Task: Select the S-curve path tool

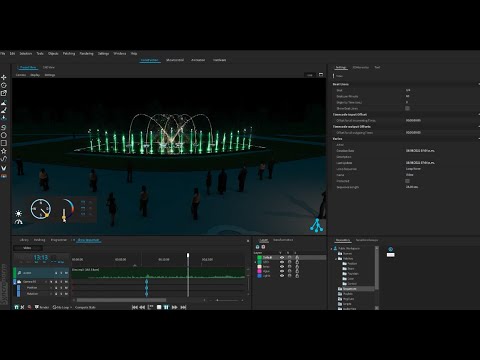Action: (4, 159)
